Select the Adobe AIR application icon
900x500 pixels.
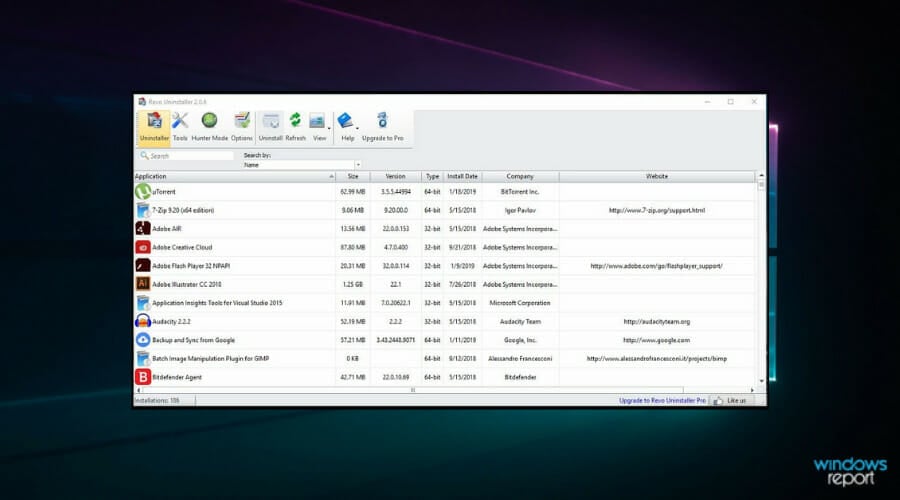coord(143,228)
